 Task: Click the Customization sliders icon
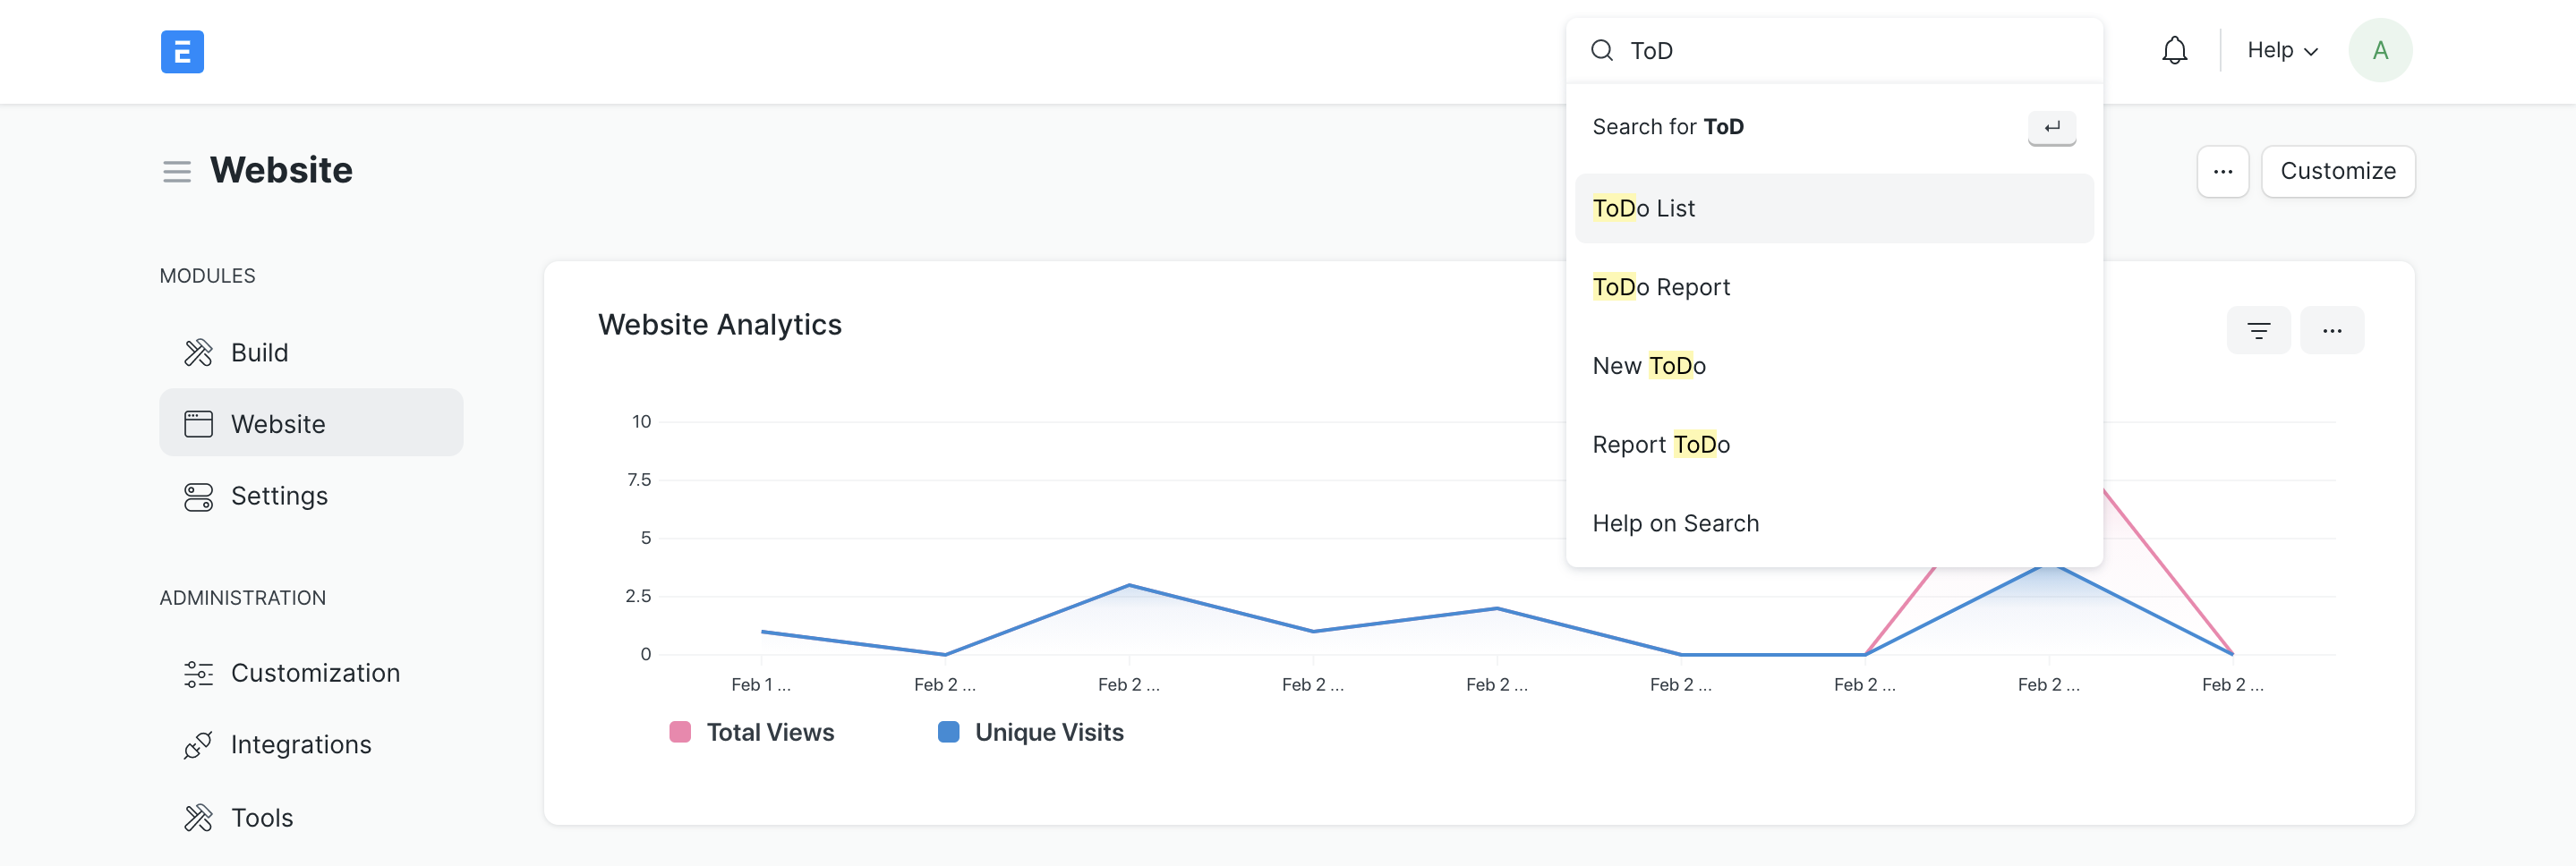tap(198, 674)
